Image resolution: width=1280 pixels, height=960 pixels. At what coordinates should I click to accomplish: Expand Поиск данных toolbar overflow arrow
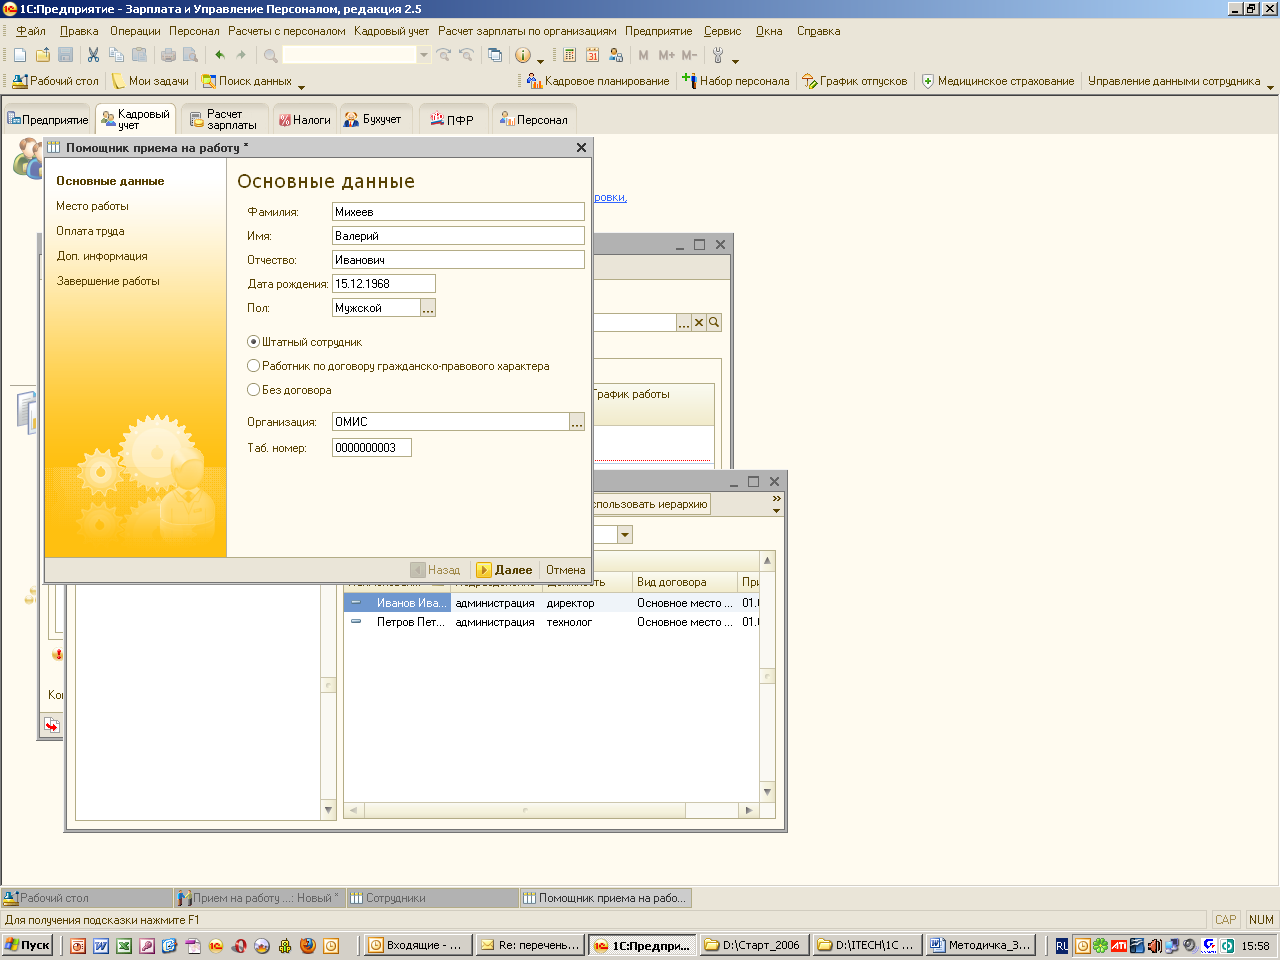[301, 87]
